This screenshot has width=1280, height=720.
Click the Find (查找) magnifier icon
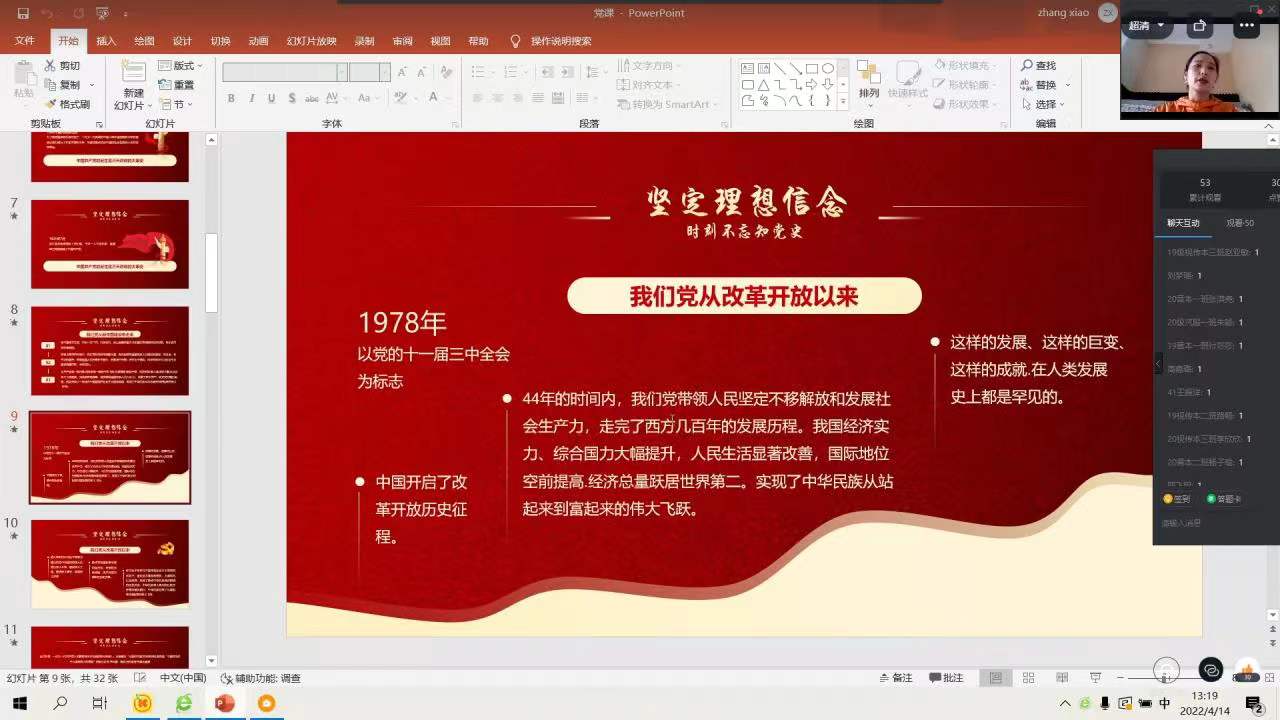click(x=1027, y=66)
